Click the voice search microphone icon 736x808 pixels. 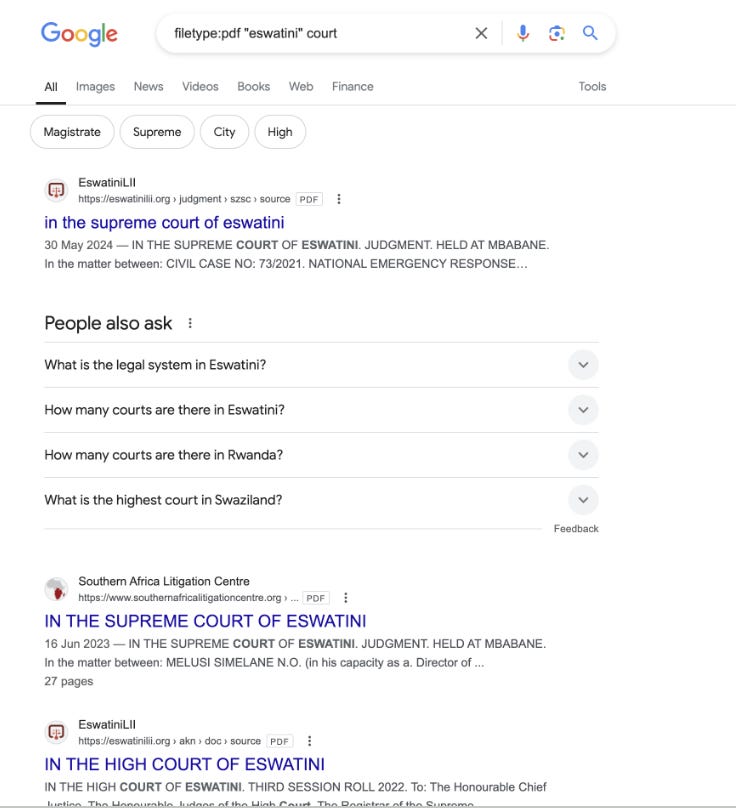[x=522, y=32]
